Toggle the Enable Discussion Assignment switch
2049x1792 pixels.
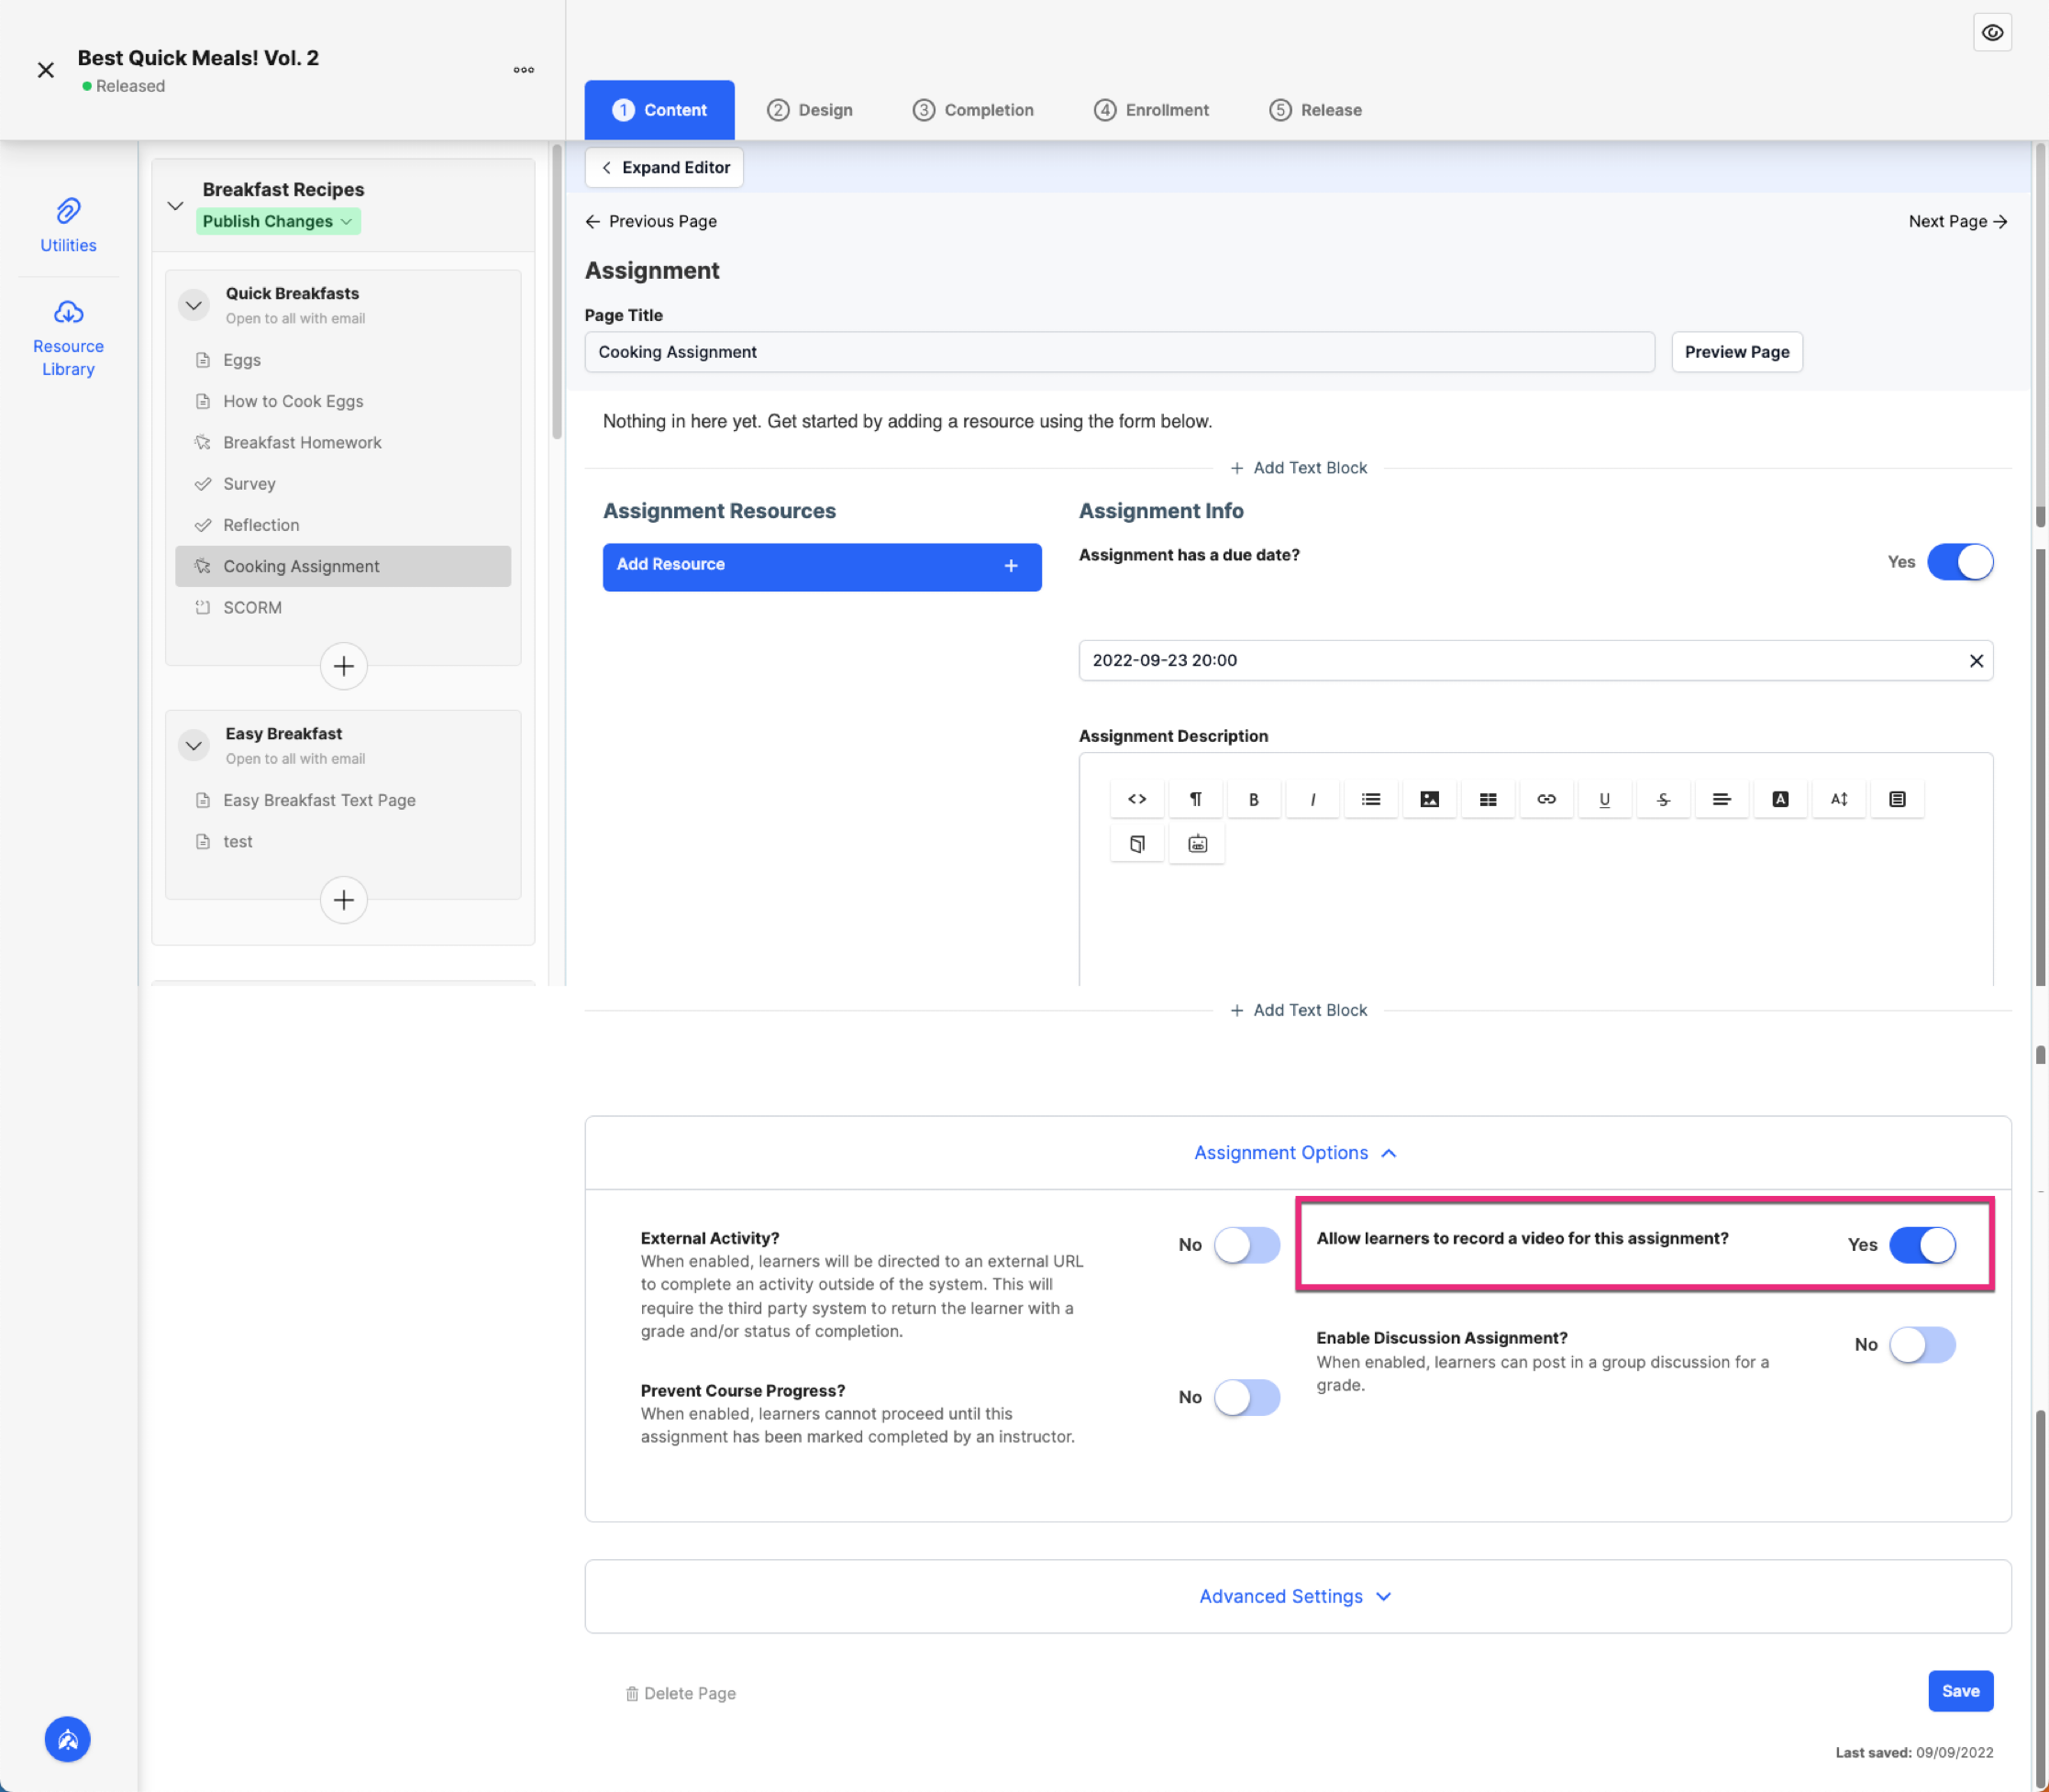pos(1921,1345)
